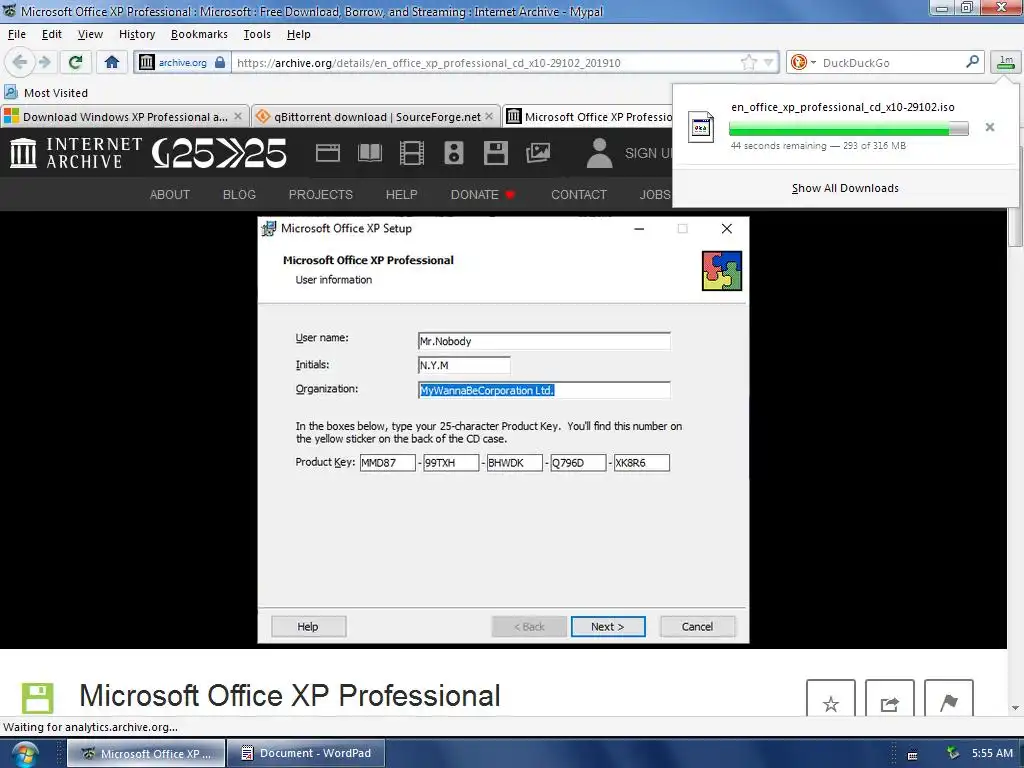Open the Windows Start orb

click(24, 754)
